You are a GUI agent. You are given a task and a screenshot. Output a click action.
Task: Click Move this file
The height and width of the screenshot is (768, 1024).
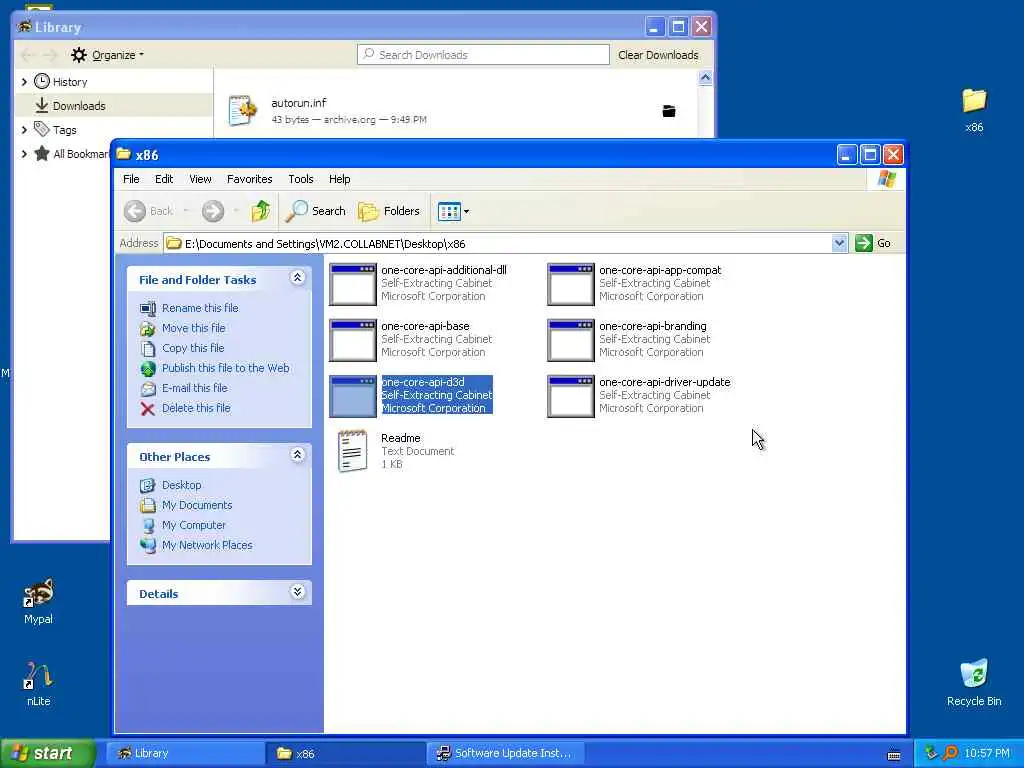193,328
